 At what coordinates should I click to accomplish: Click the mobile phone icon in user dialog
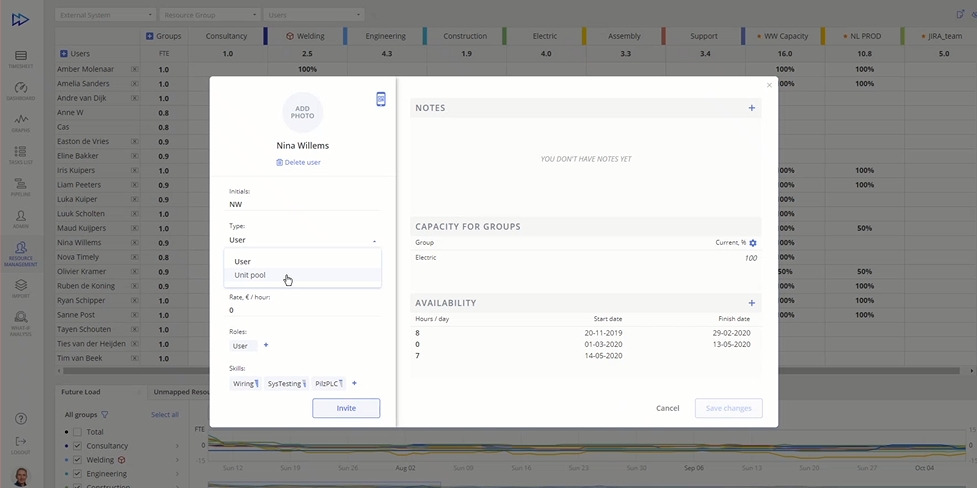click(381, 99)
